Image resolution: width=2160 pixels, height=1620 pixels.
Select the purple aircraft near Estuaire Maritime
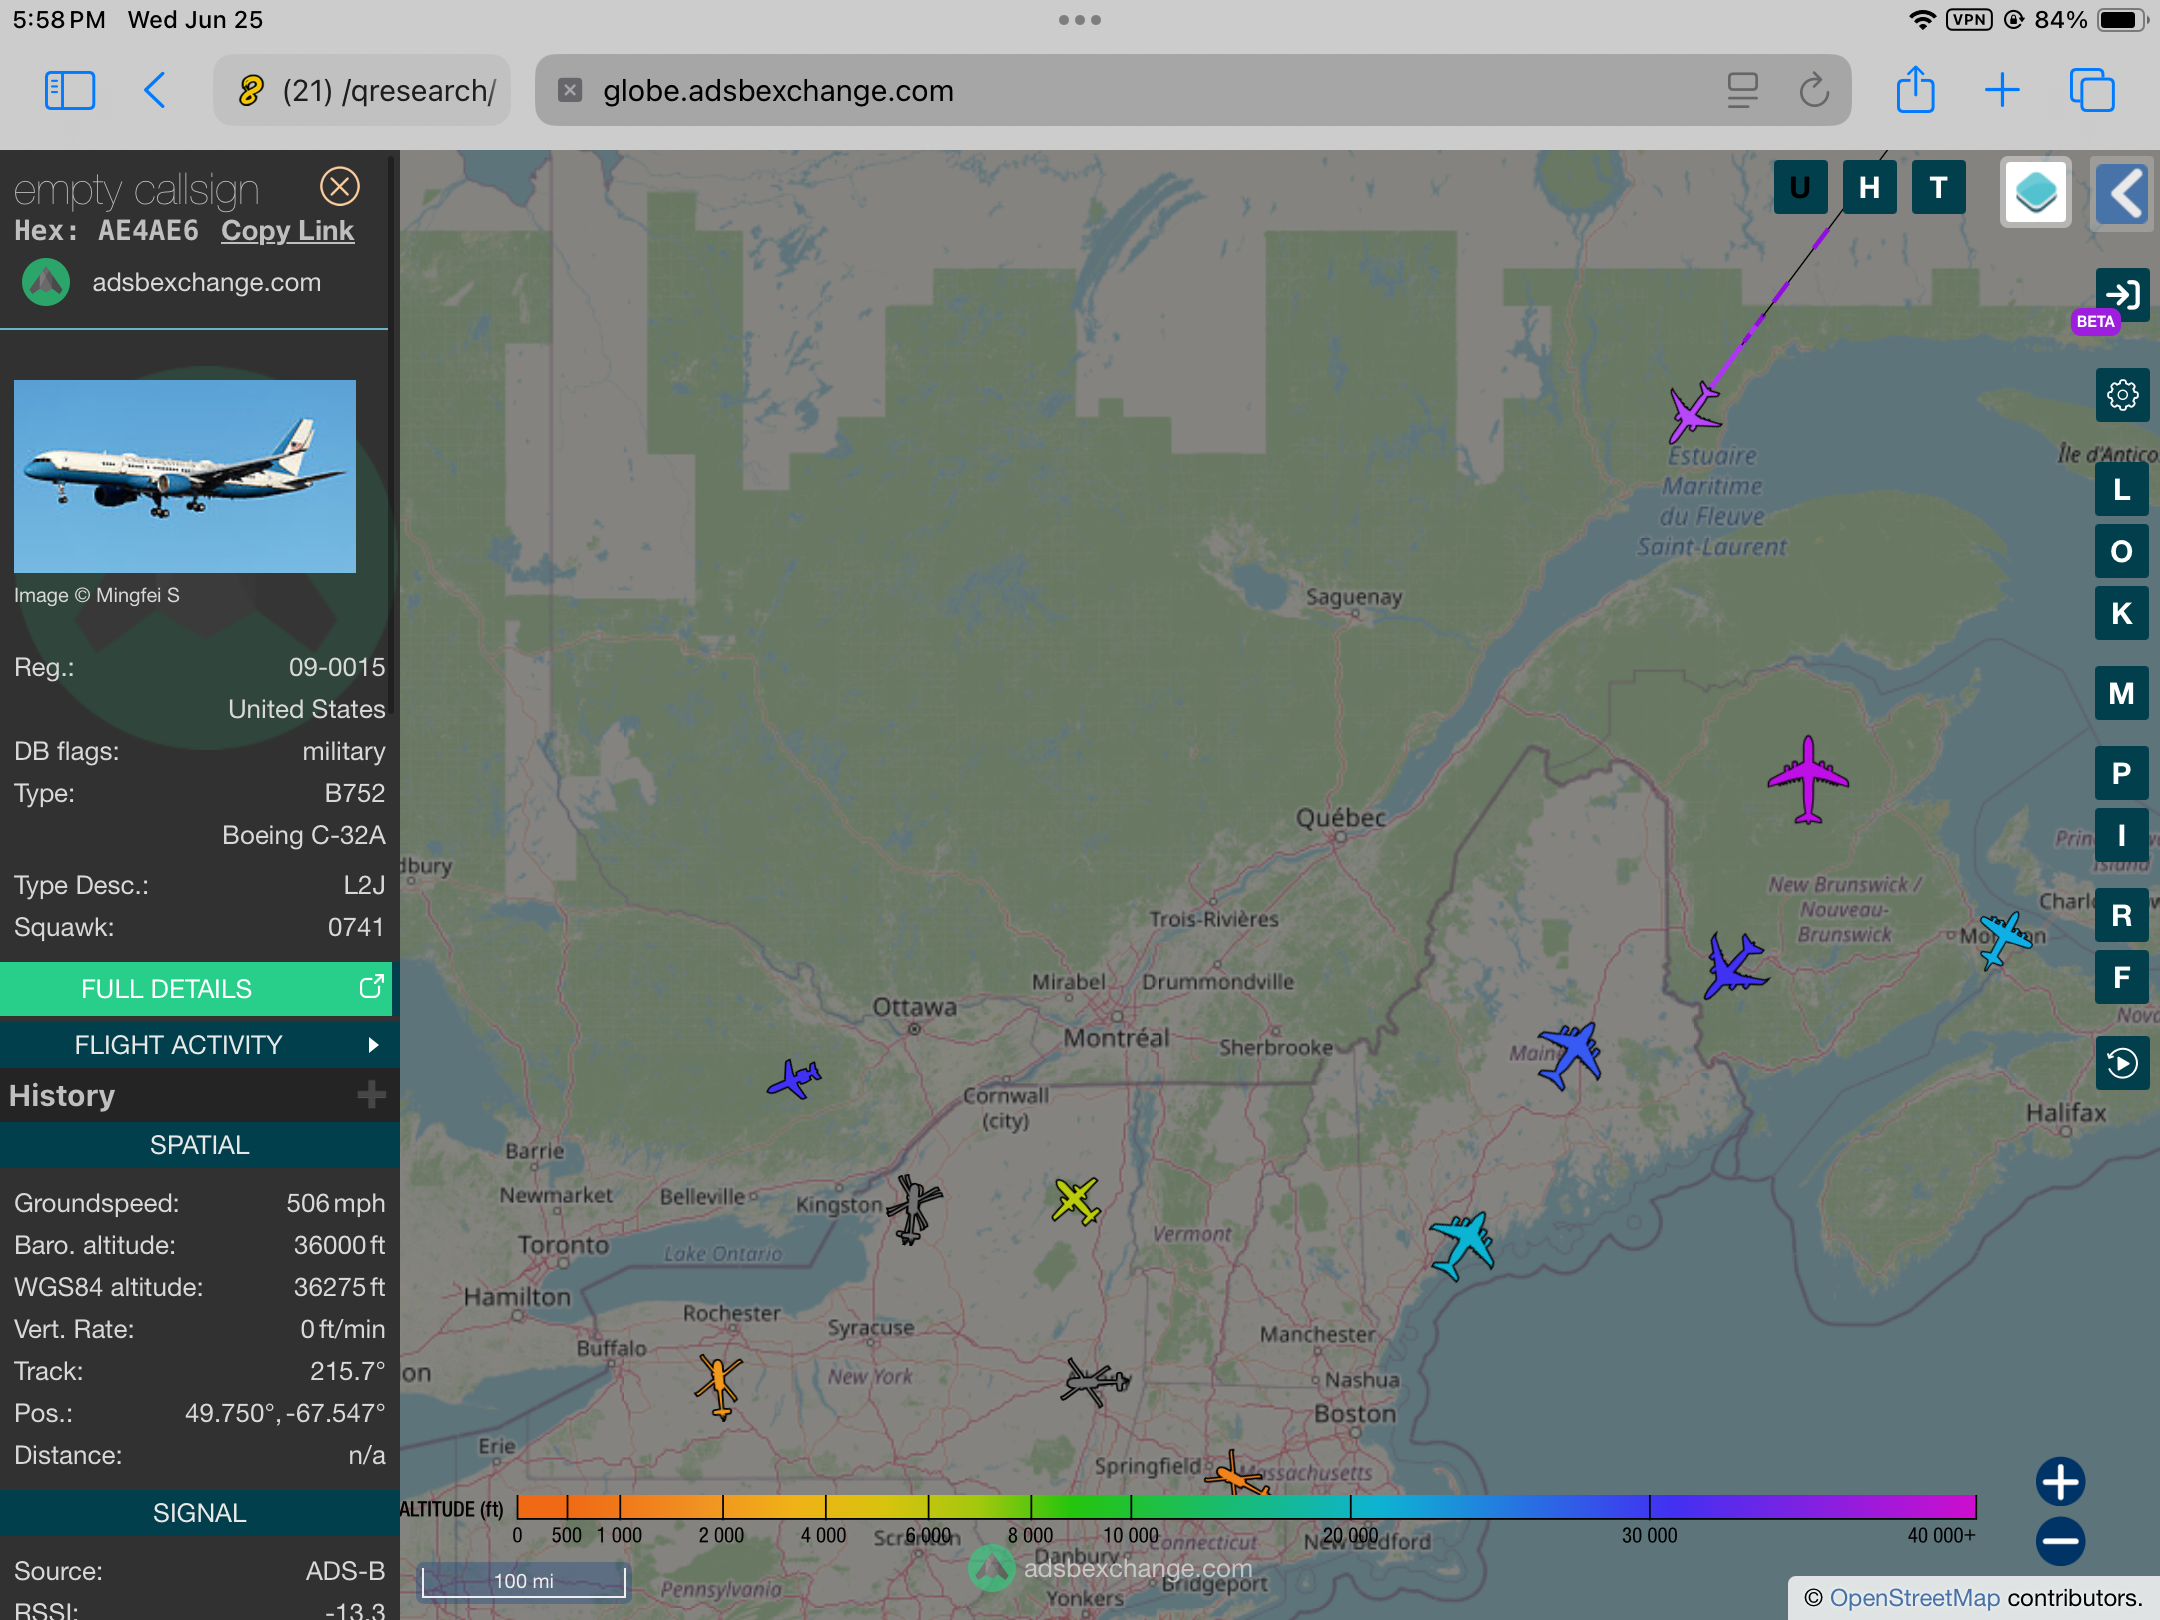(1694, 411)
